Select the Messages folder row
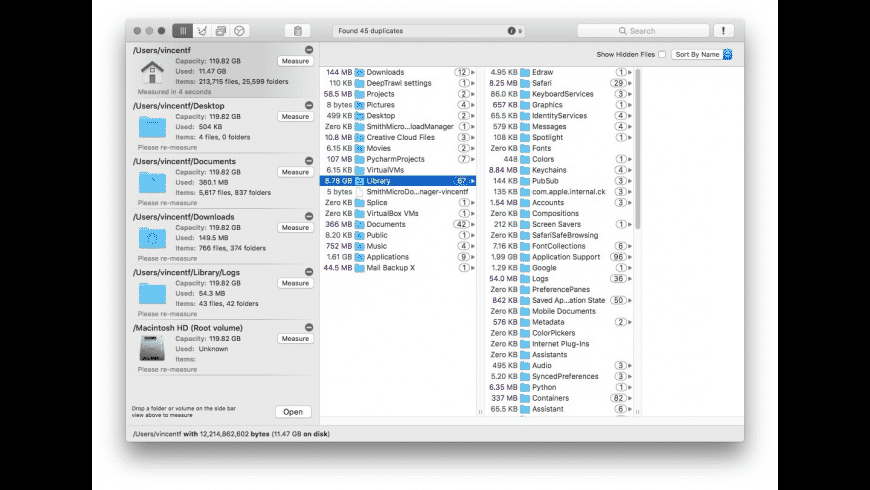Screen dimensions: 870x490 click(x=560, y=127)
